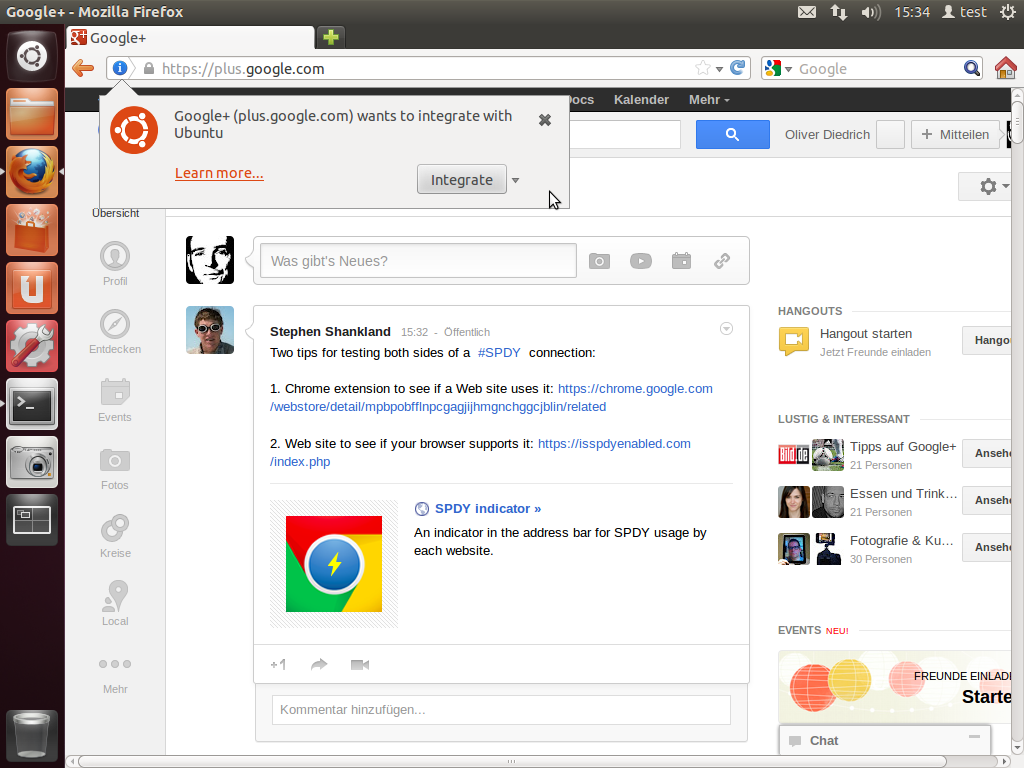1024x768 pixels.
Task: Close the Ubuntu integration popup
Action: [x=545, y=120]
